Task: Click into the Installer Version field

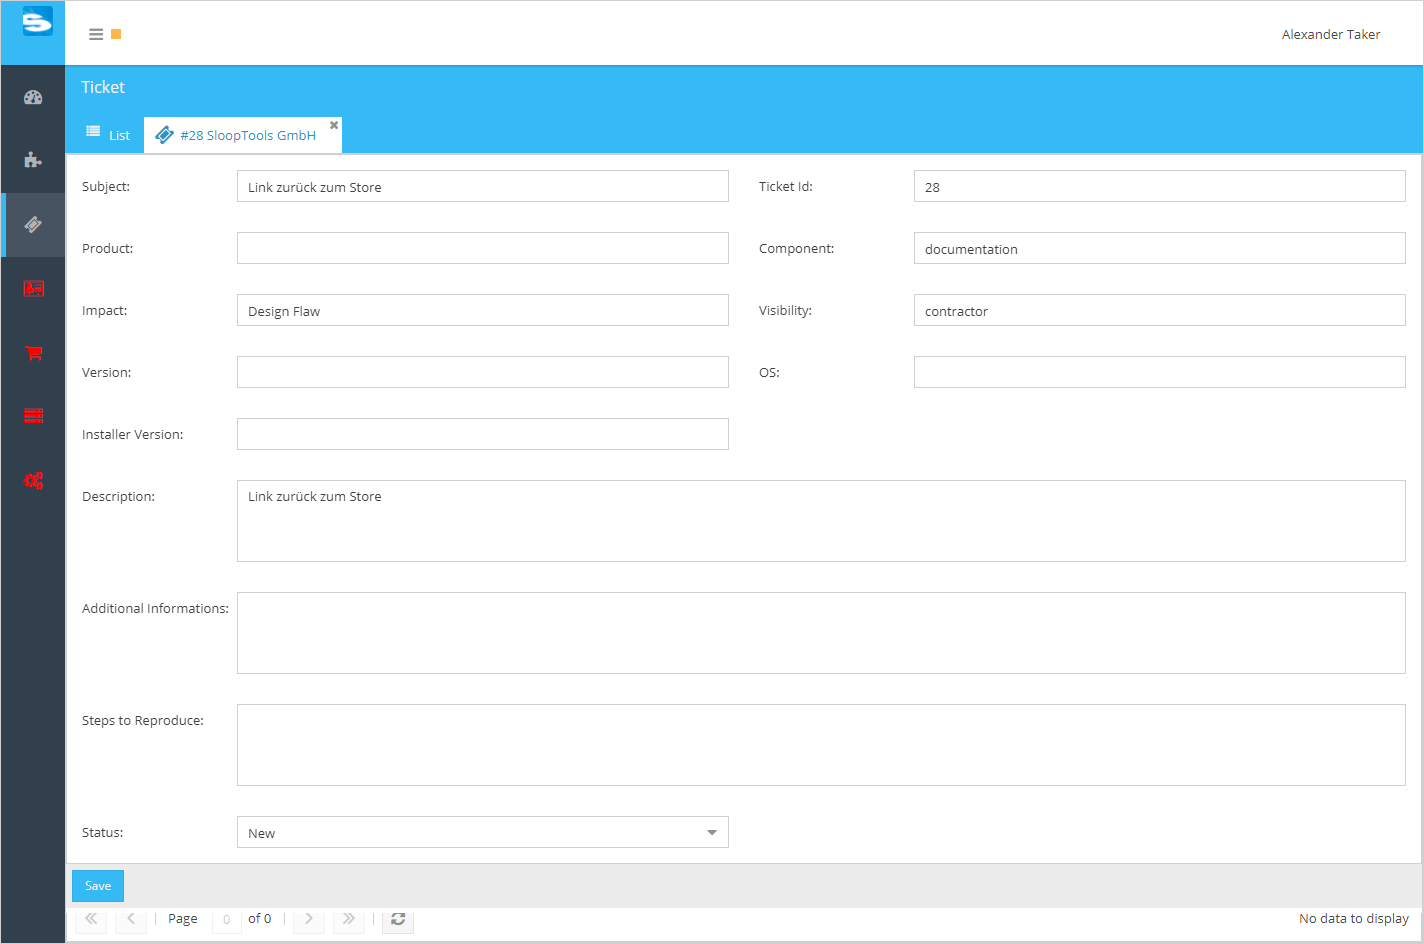Action: click(x=483, y=434)
